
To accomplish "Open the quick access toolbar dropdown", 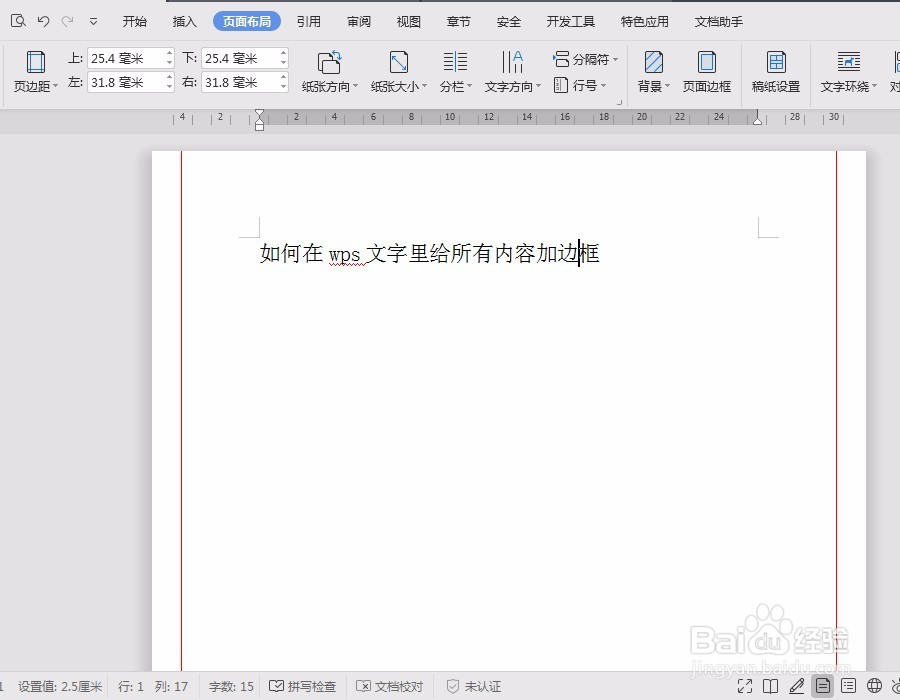I will coord(93,22).
